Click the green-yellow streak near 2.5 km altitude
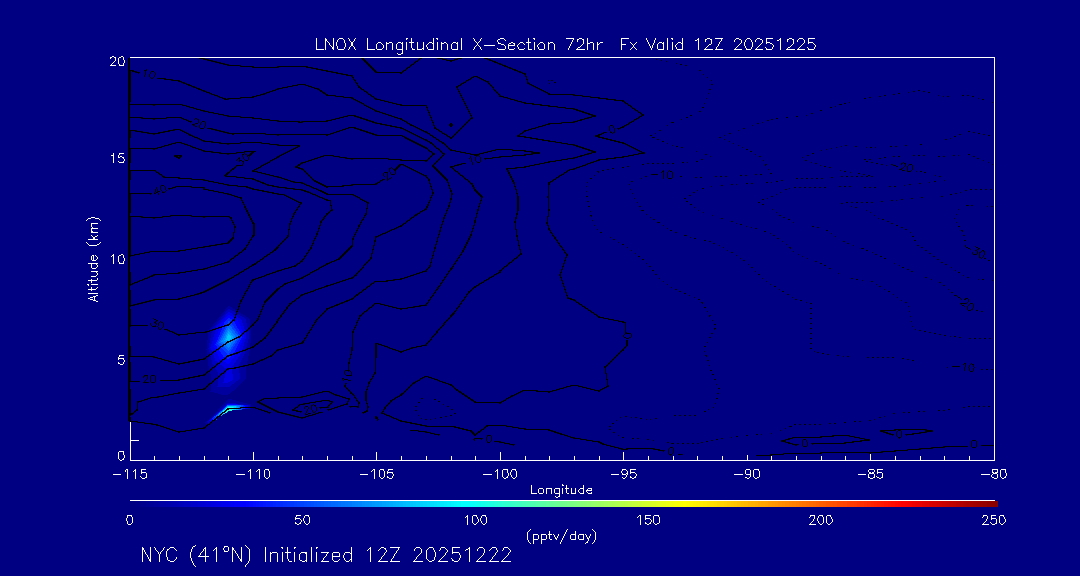 [231, 408]
